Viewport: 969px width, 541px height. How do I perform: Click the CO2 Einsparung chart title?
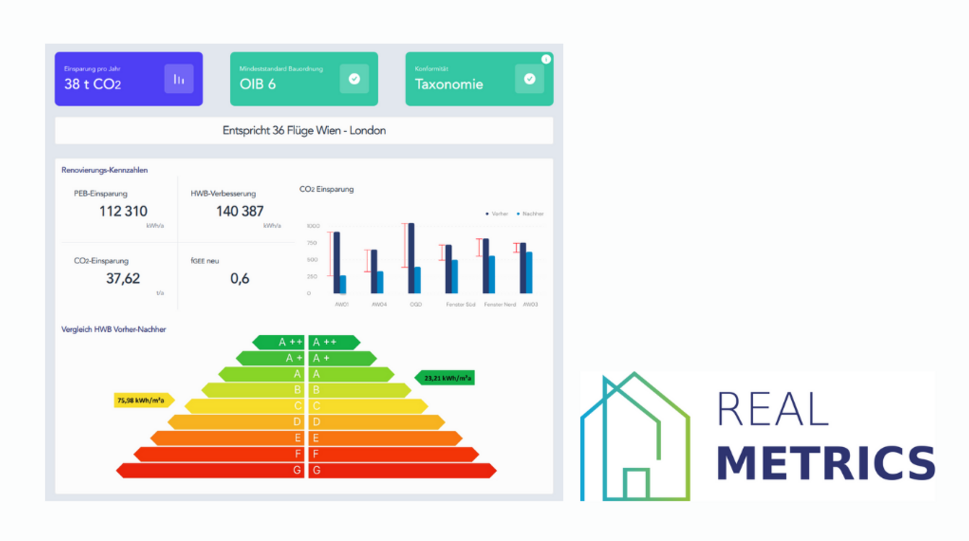[x=326, y=189]
